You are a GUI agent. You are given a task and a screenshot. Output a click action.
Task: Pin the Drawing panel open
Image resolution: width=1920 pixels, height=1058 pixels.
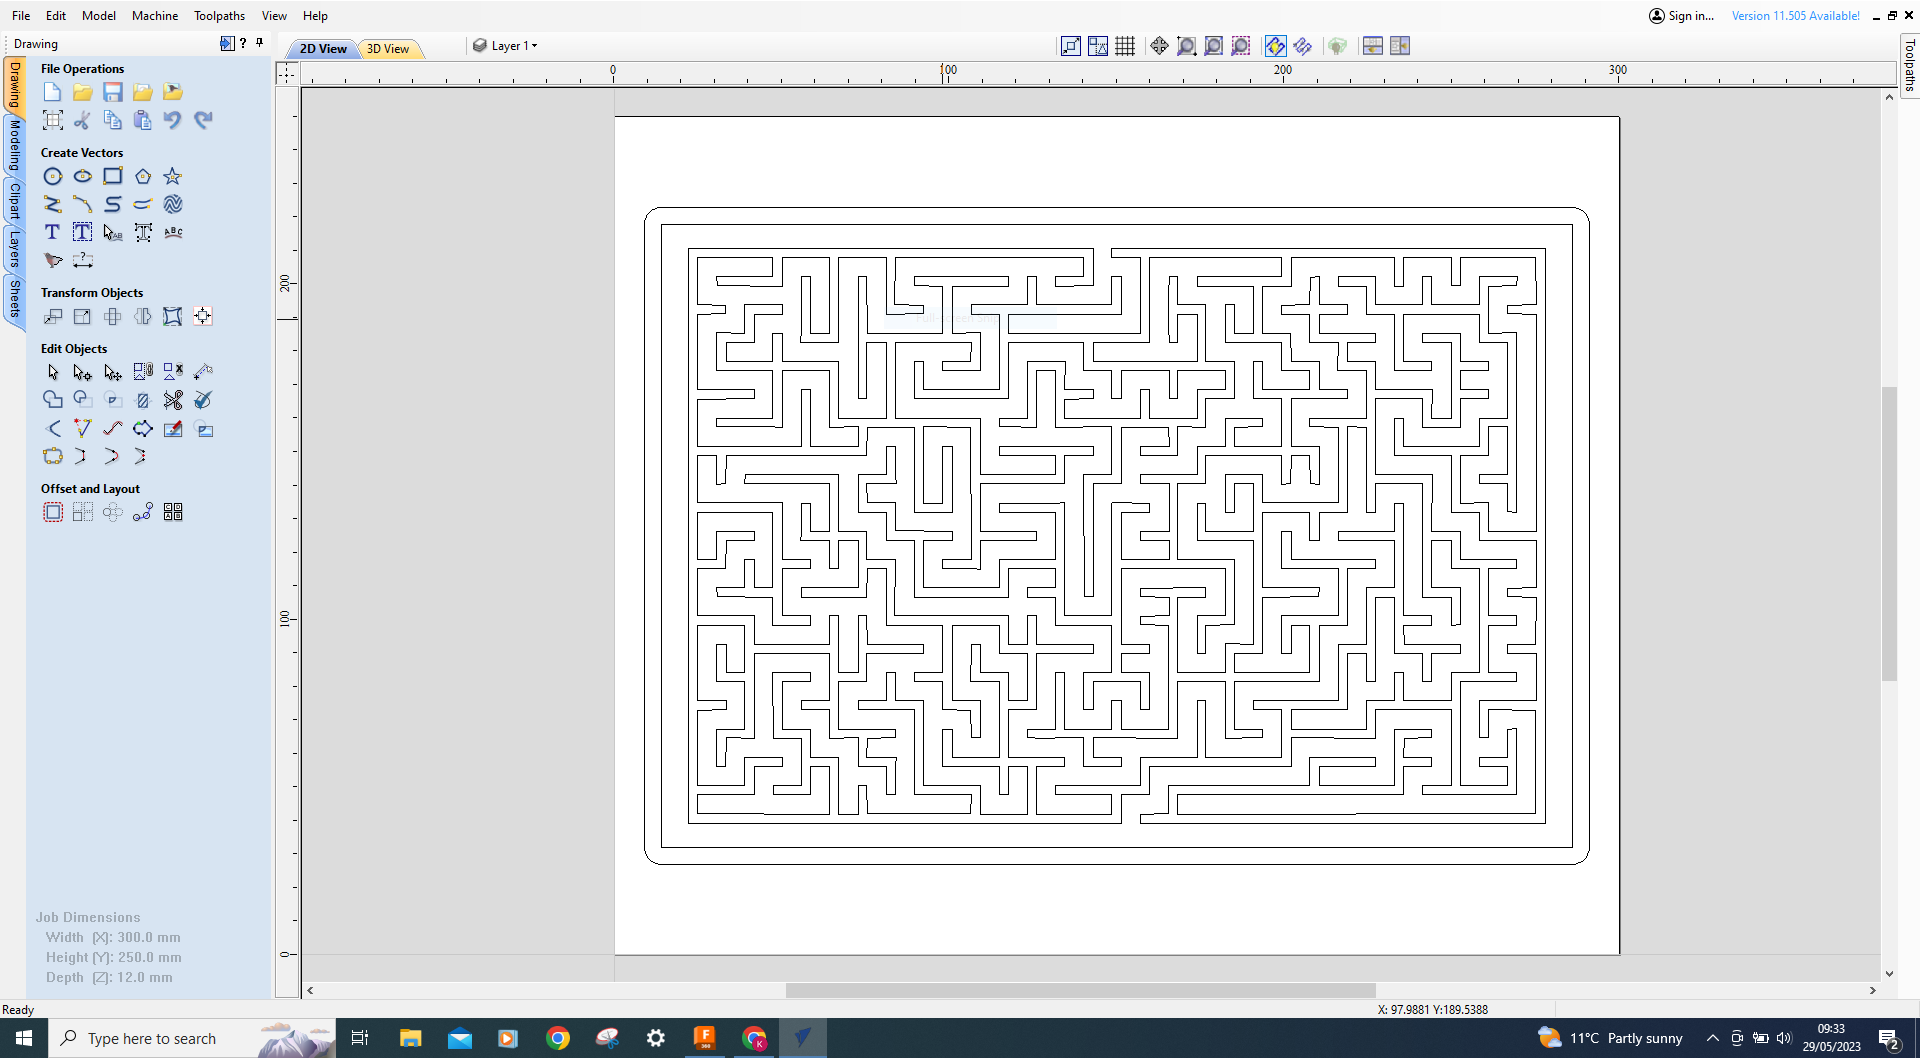click(259, 43)
